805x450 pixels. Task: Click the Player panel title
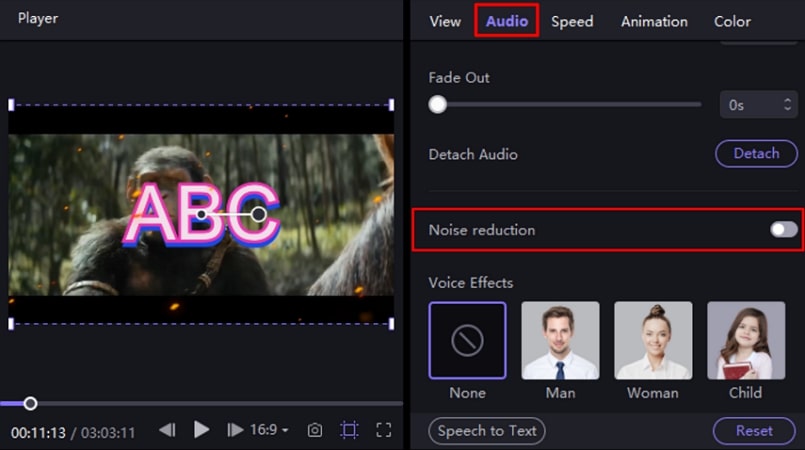pyautogui.click(x=38, y=18)
